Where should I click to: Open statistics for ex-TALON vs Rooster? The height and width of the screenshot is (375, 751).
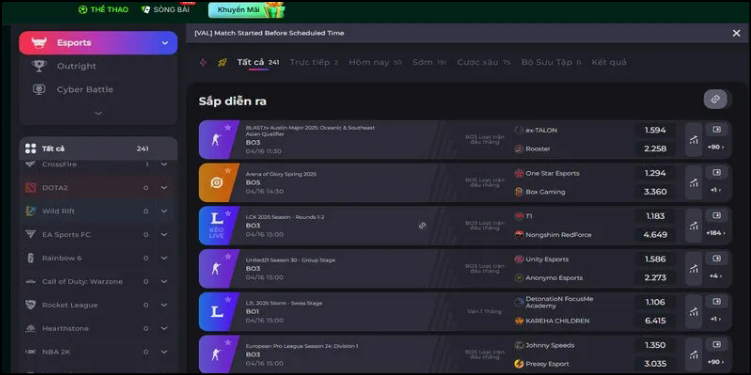694,139
